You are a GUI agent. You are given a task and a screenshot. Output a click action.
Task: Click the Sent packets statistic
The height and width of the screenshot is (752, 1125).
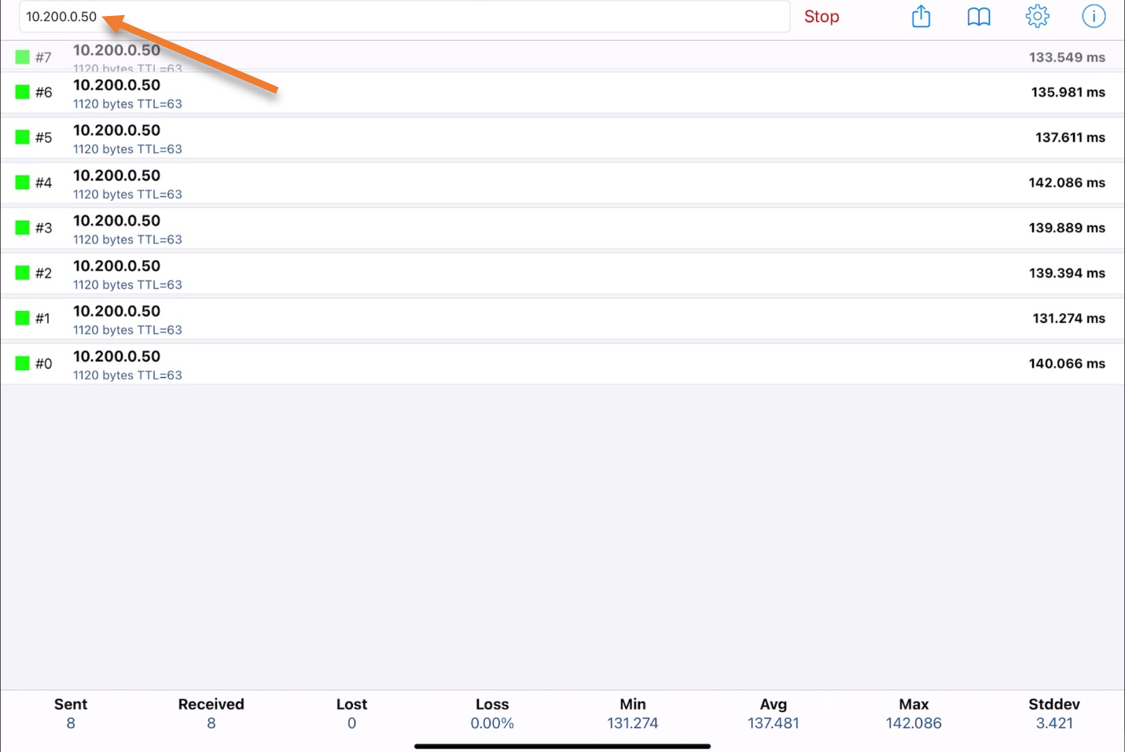[x=71, y=713]
